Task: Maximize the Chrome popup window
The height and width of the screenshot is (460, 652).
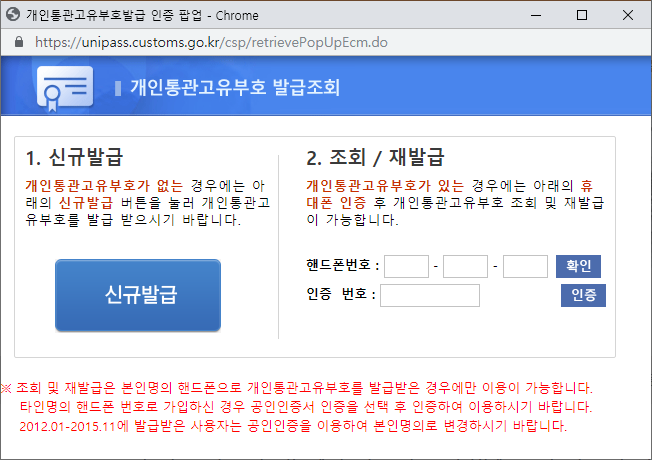Action: (582, 15)
